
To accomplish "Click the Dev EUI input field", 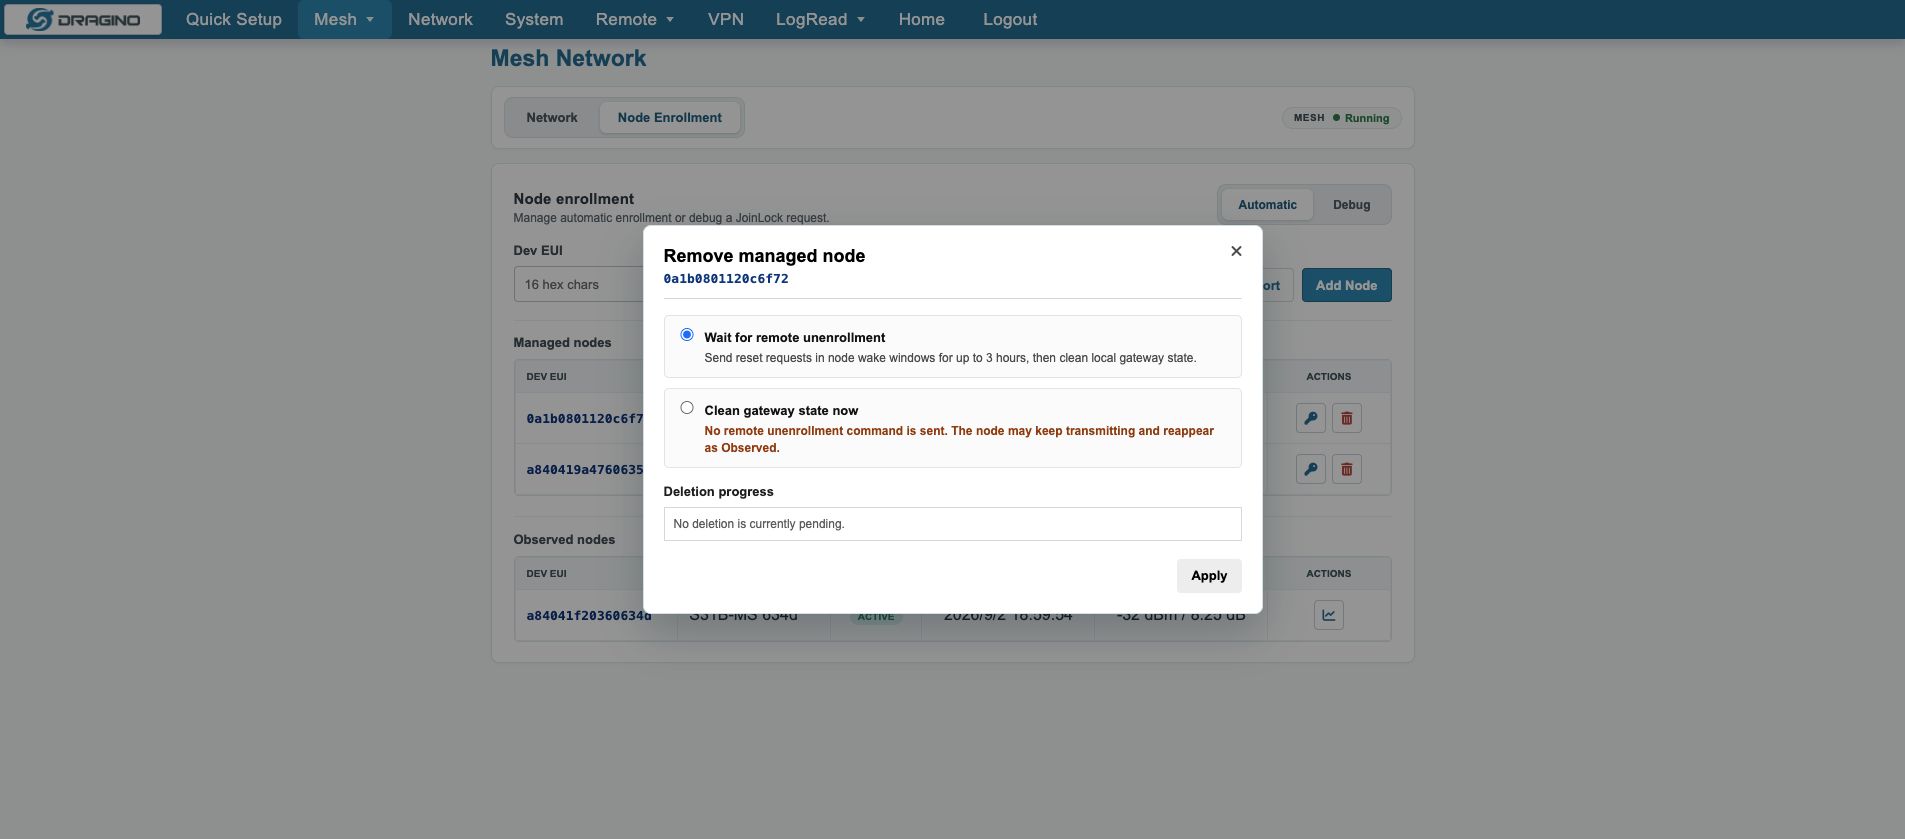I will pyautogui.click(x=579, y=285).
